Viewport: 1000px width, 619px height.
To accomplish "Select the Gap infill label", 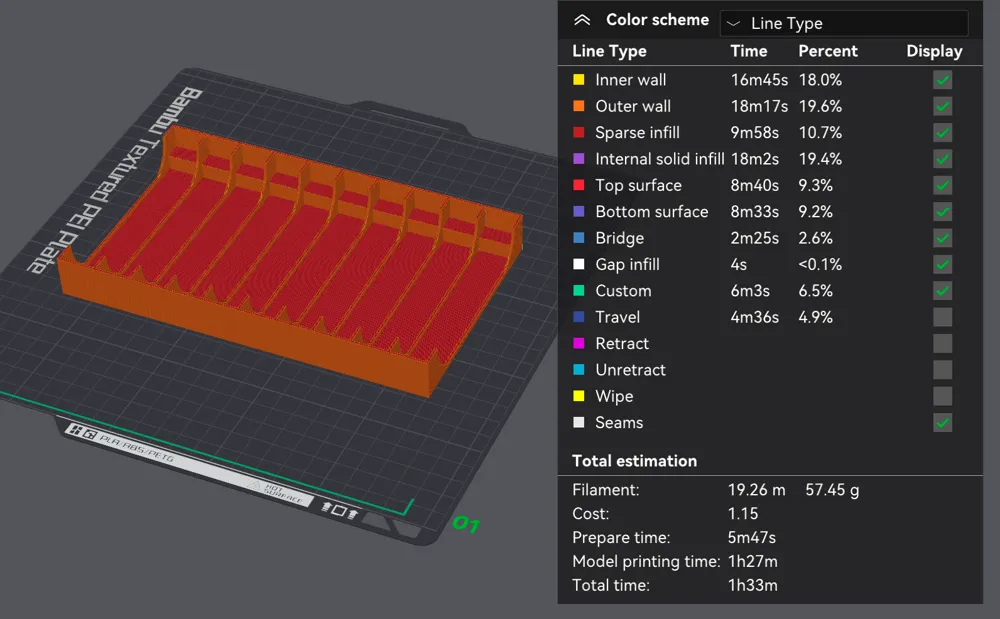I will tap(627, 265).
